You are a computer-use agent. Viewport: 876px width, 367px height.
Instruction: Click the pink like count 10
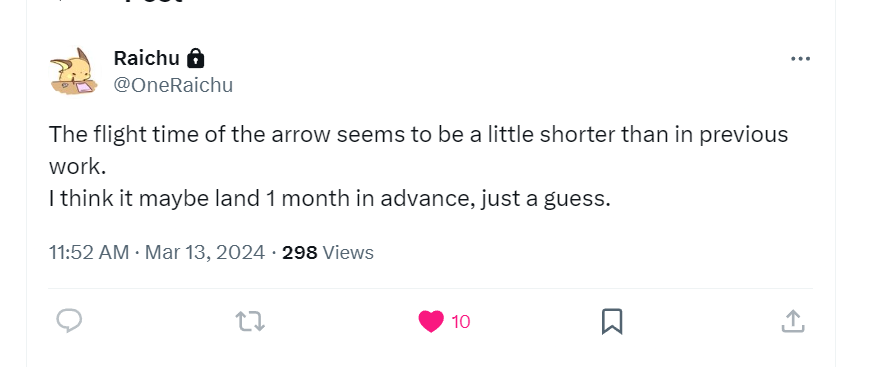461,322
